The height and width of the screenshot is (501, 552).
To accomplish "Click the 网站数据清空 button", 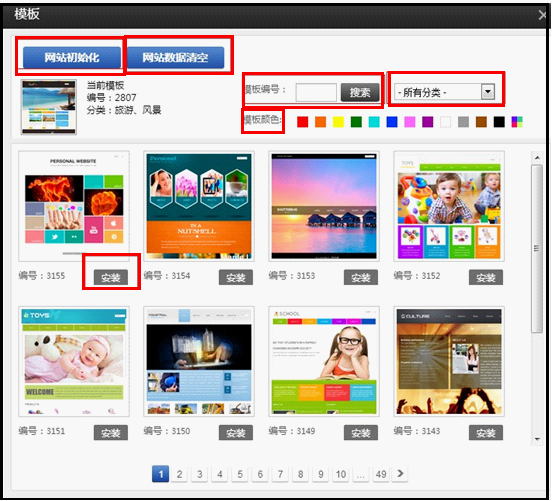I will pyautogui.click(x=175, y=57).
